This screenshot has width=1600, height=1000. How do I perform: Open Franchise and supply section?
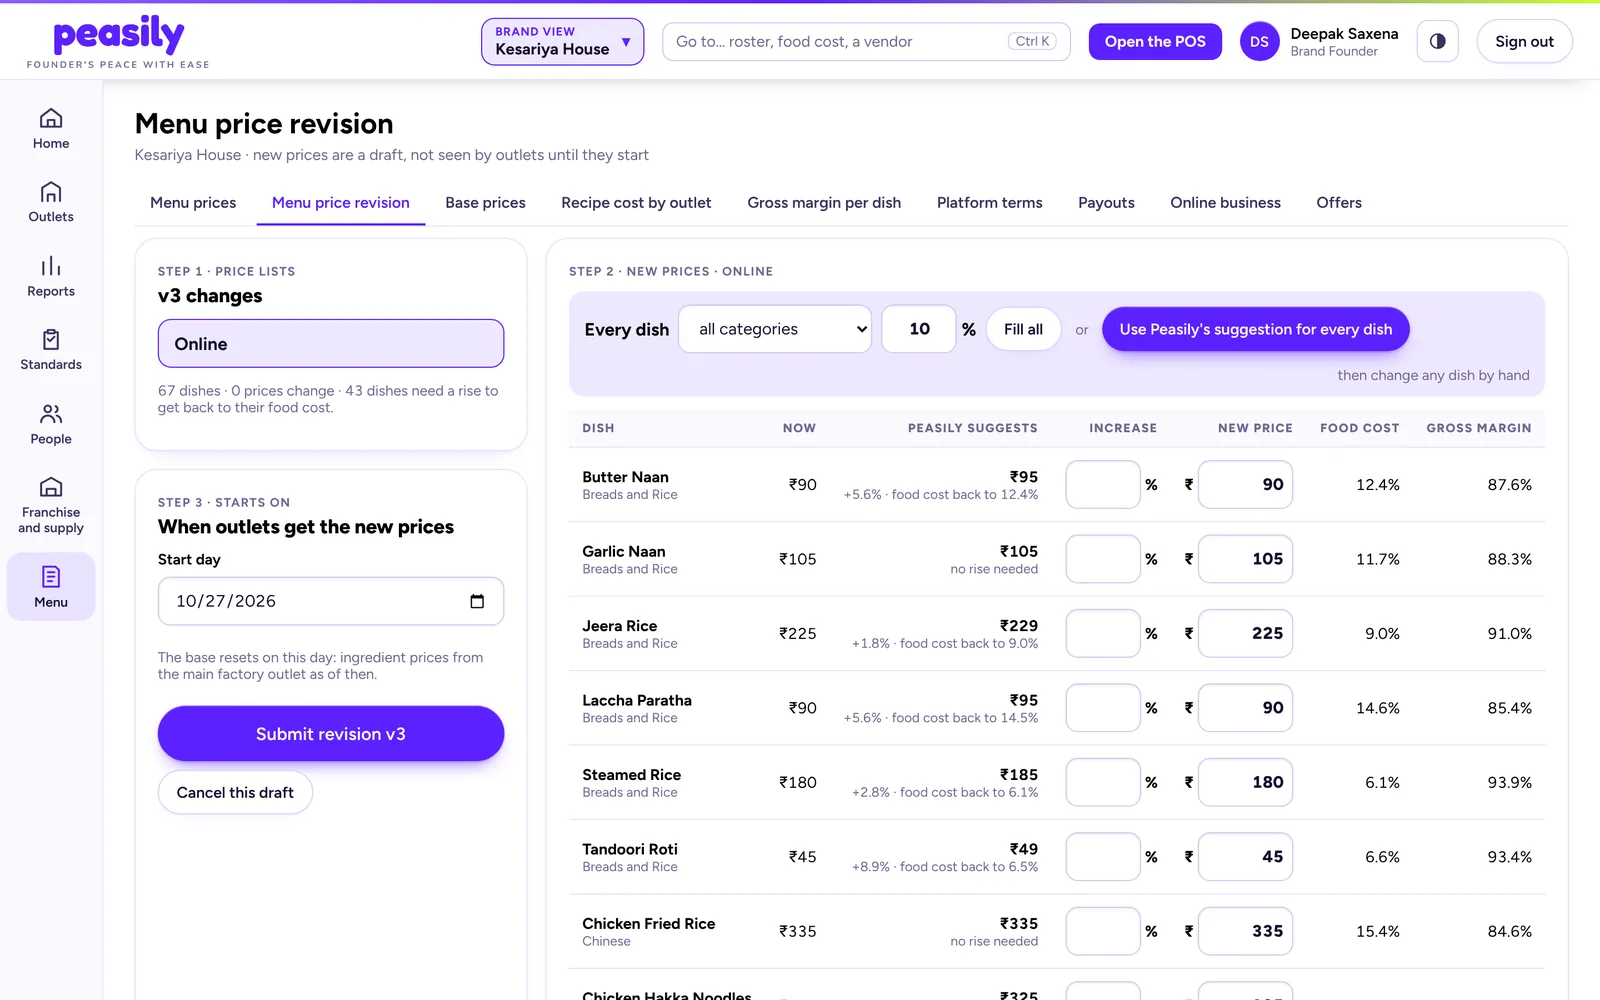(x=51, y=505)
